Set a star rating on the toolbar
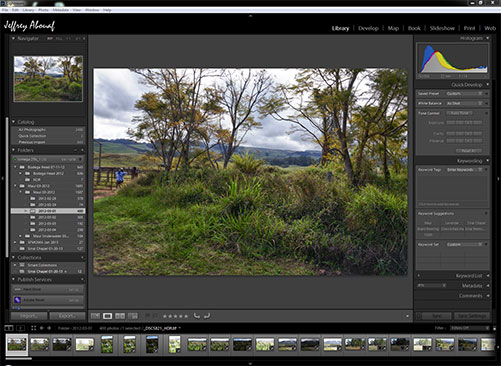Image resolution: width=501 pixels, height=366 pixels. point(175,316)
